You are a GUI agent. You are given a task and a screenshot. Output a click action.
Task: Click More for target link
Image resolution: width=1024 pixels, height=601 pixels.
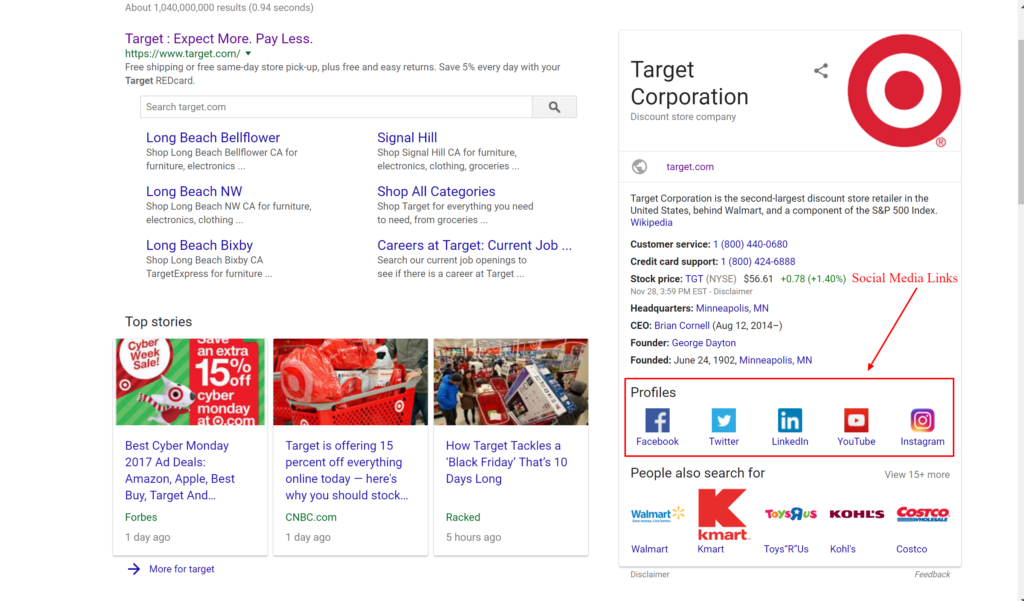182,569
